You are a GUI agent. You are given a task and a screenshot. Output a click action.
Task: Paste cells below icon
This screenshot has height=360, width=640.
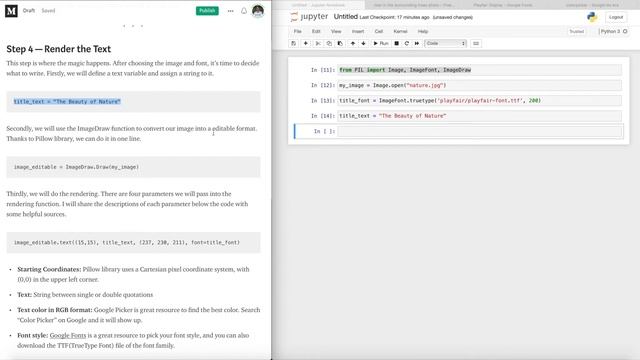(x=340, y=43)
